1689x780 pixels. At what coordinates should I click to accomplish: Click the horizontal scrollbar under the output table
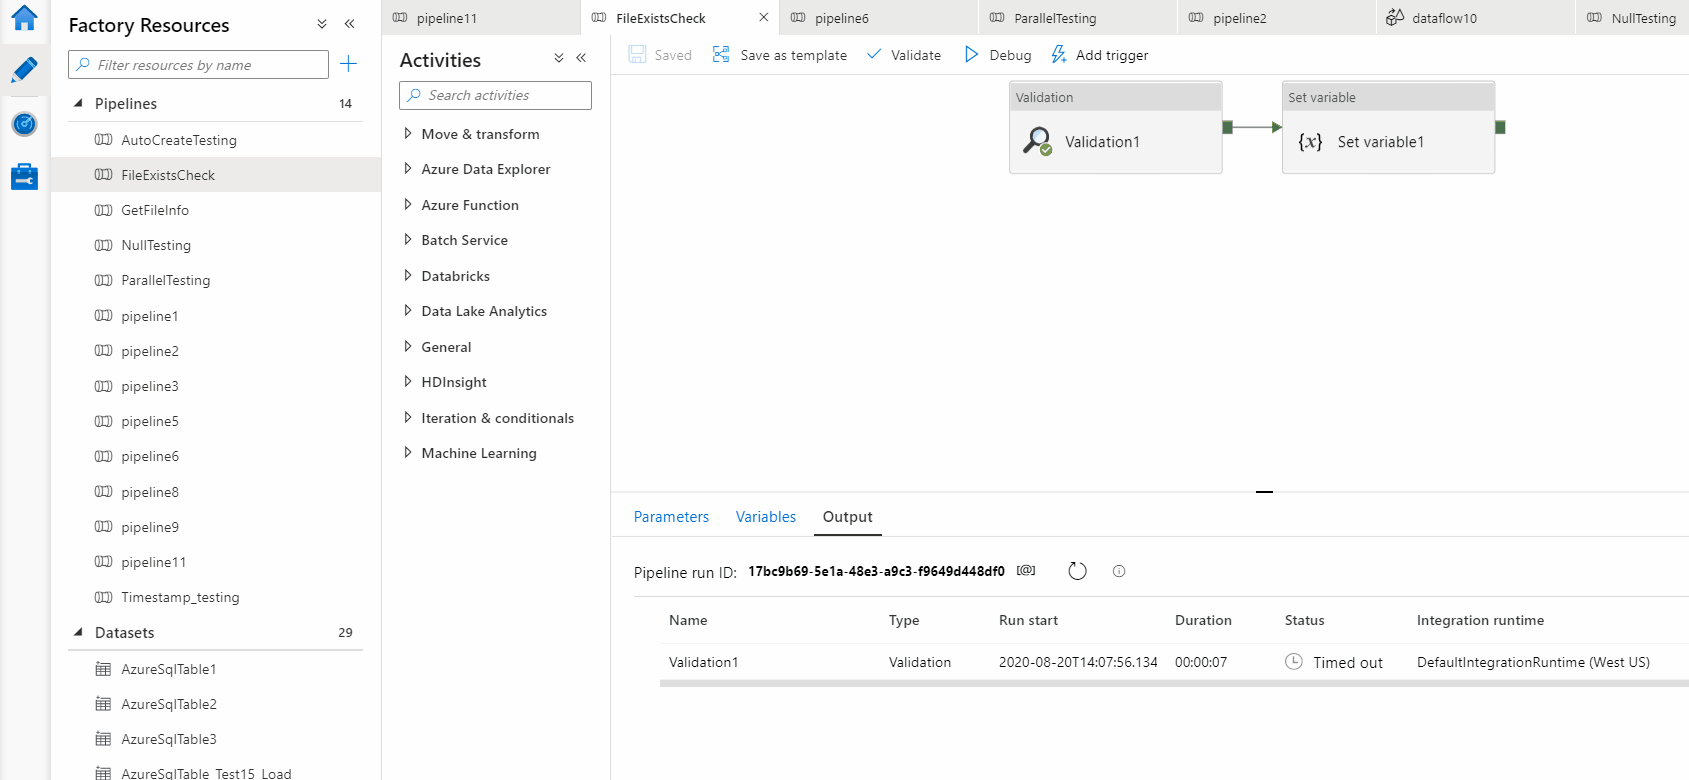point(1174,683)
